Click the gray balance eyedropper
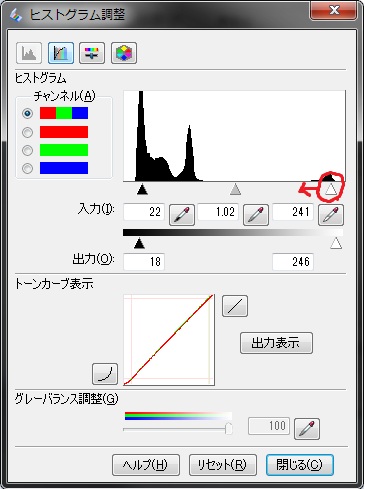 pos(307,429)
